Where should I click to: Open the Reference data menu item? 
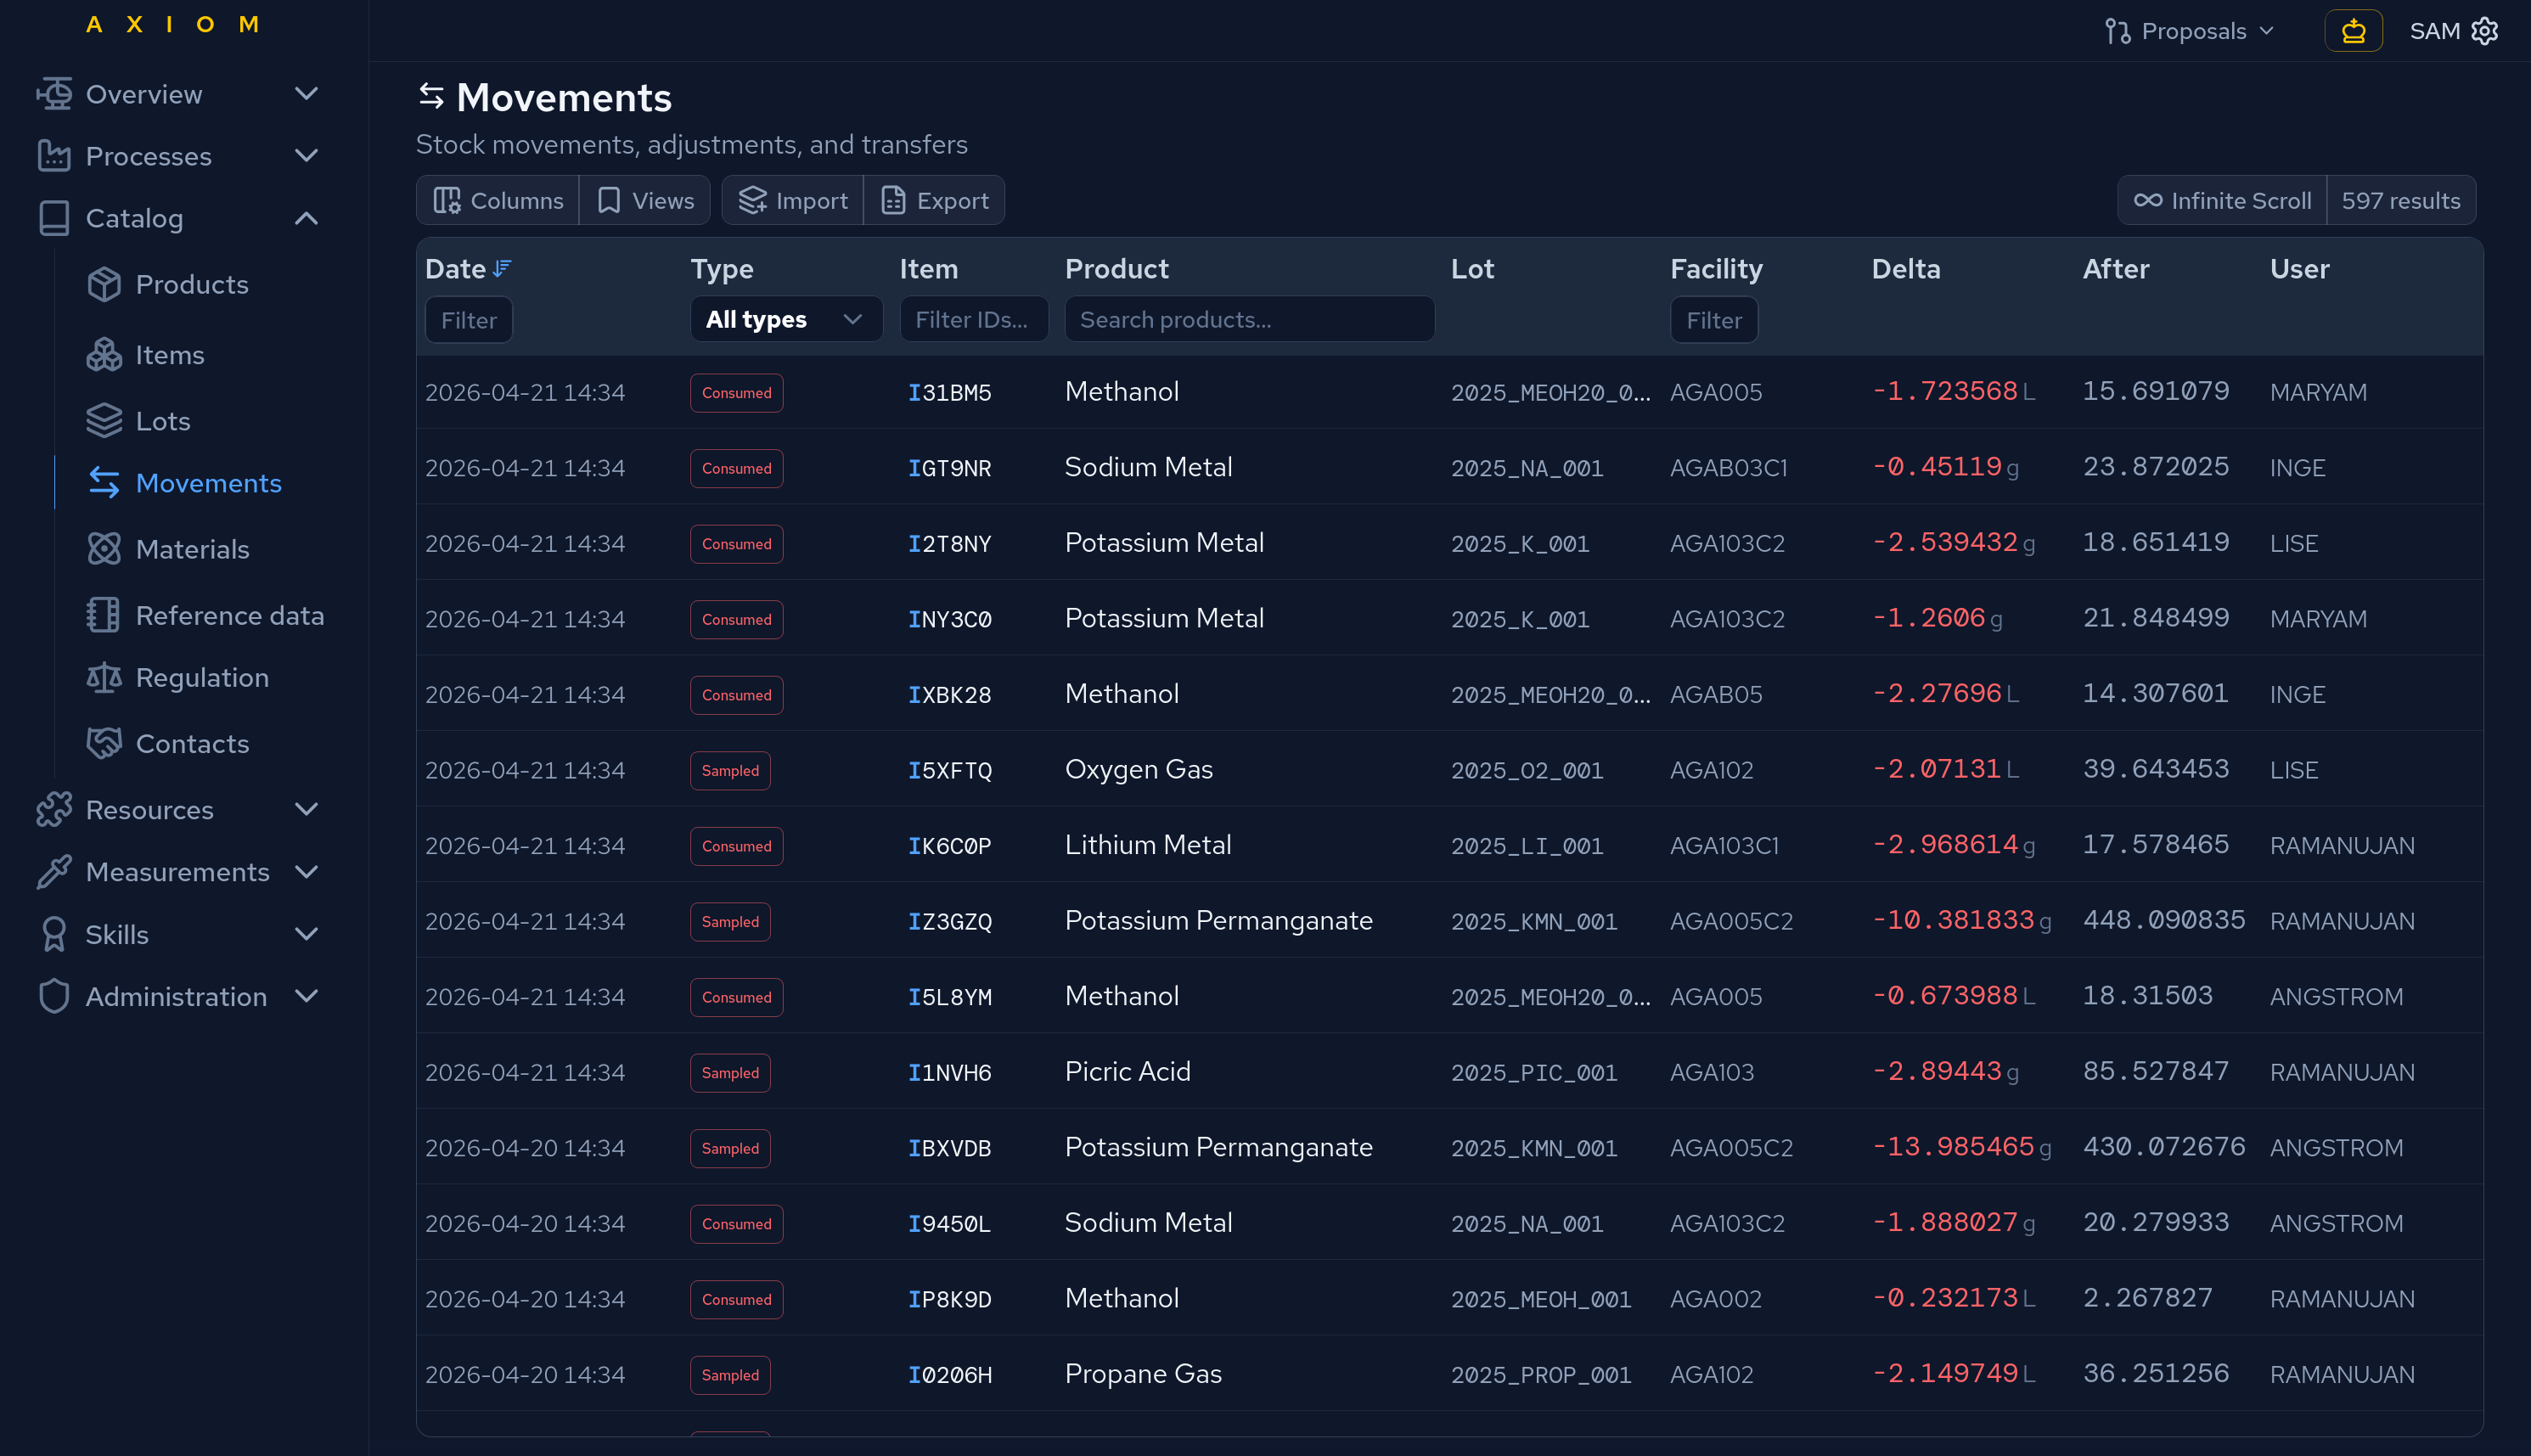pos(229,615)
